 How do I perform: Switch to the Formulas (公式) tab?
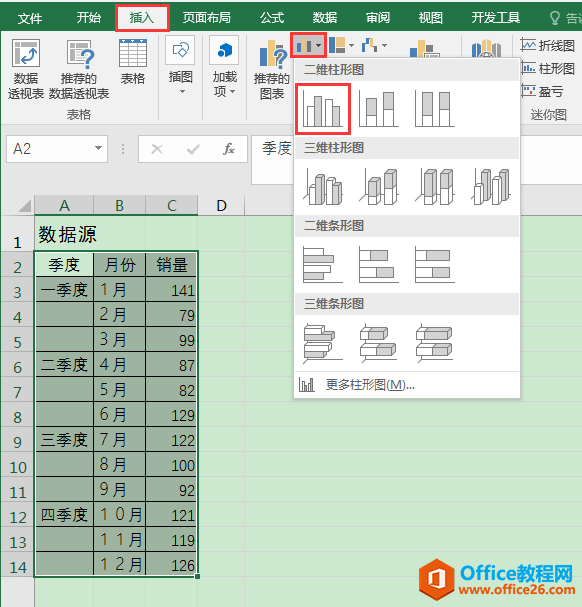272,18
